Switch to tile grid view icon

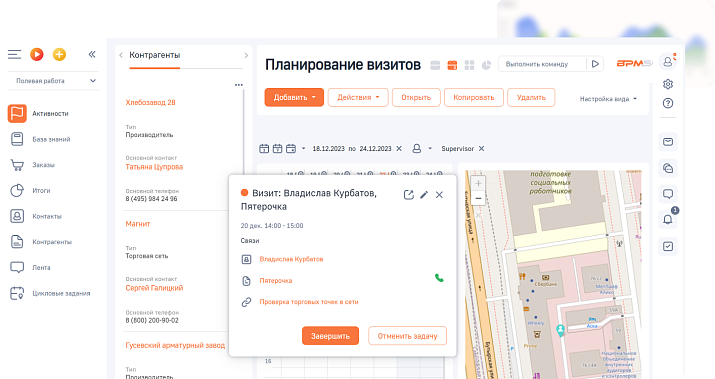tap(469, 65)
